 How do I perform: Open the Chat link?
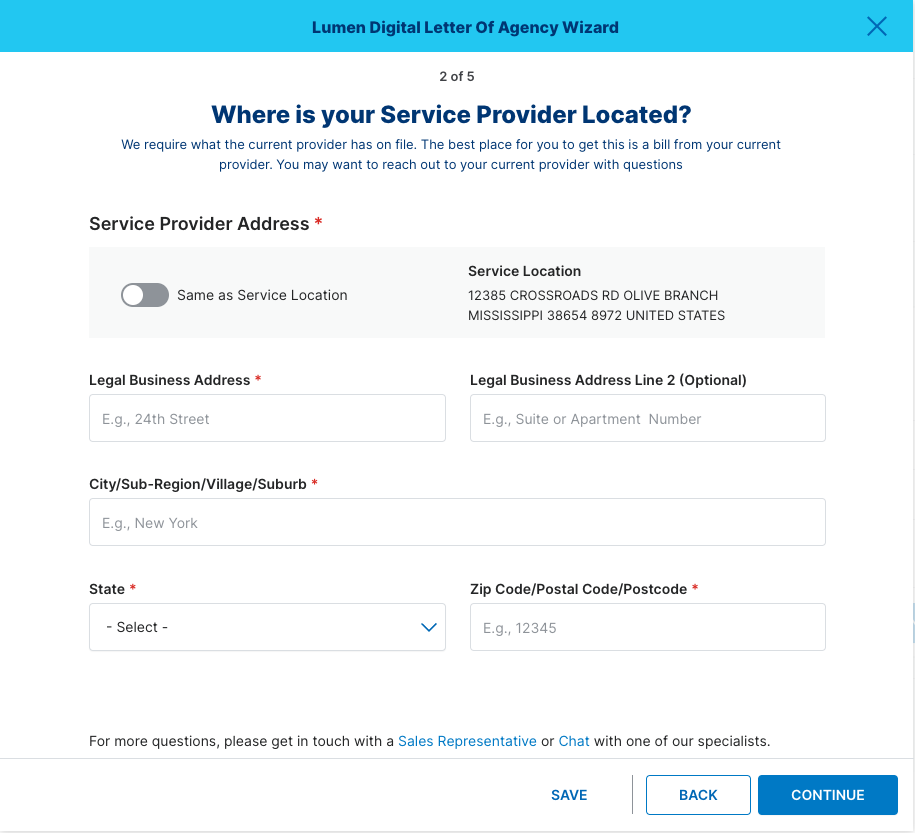tap(574, 741)
